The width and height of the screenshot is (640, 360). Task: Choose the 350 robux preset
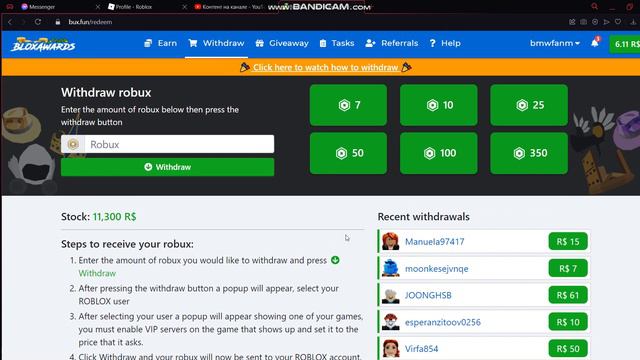[x=529, y=153]
